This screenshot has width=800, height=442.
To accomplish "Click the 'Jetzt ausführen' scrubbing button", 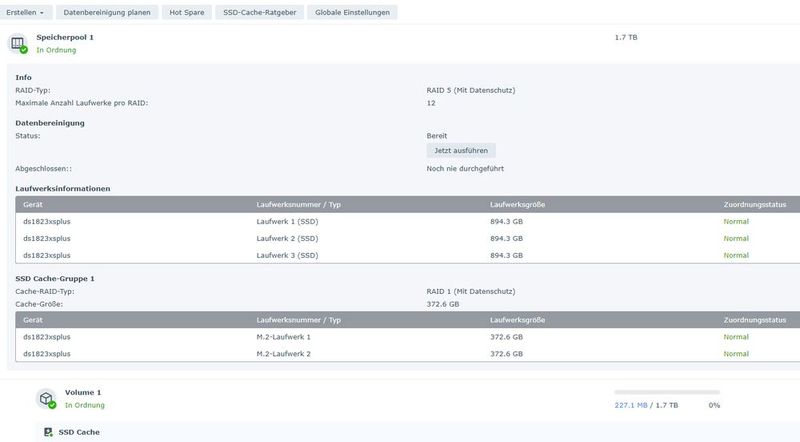I will [x=461, y=151].
